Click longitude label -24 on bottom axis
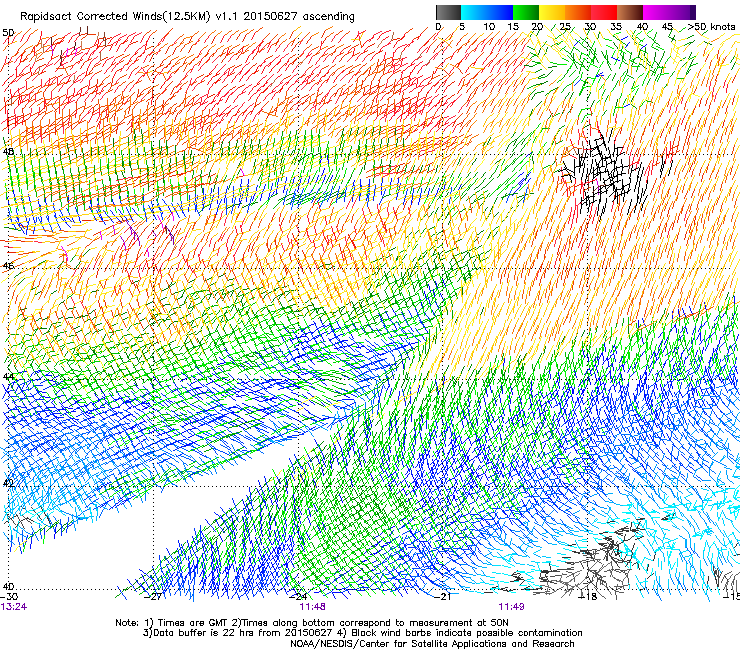 pyautogui.click(x=298, y=597)
